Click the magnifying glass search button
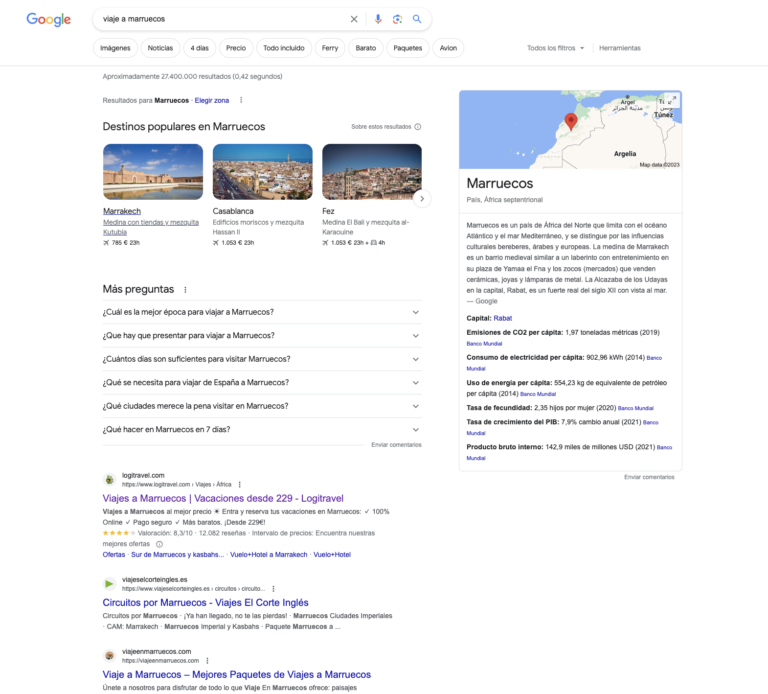This screenshot has height=694, width=768. pos(417,19)
